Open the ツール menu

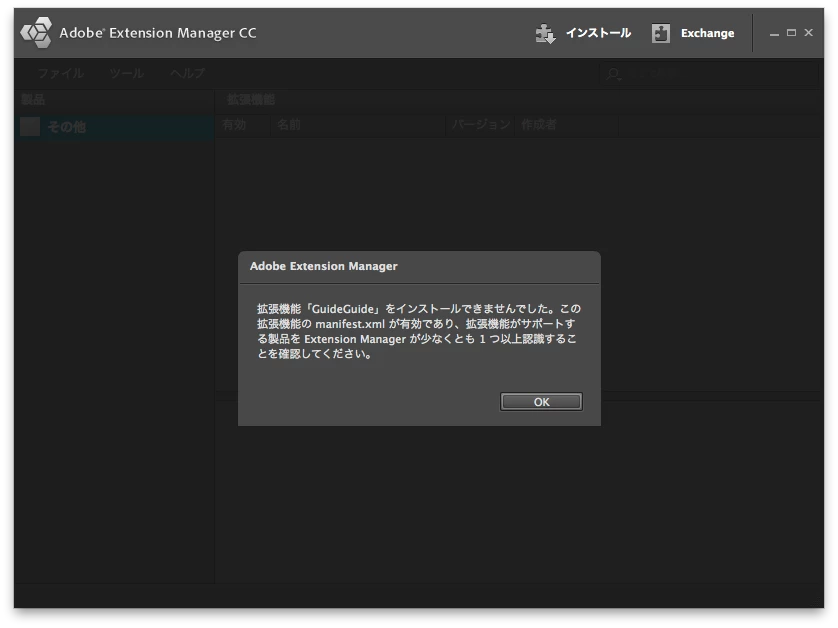pos(127,73)
